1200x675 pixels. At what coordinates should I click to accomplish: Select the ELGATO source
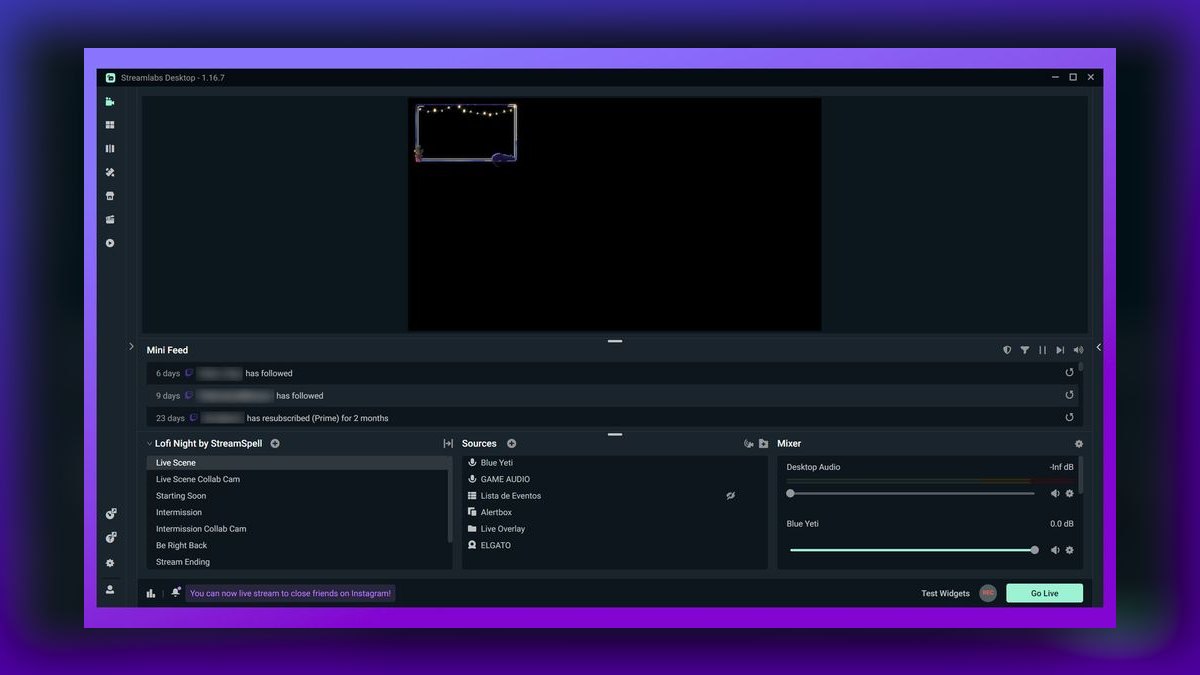[x=614, y=545]
